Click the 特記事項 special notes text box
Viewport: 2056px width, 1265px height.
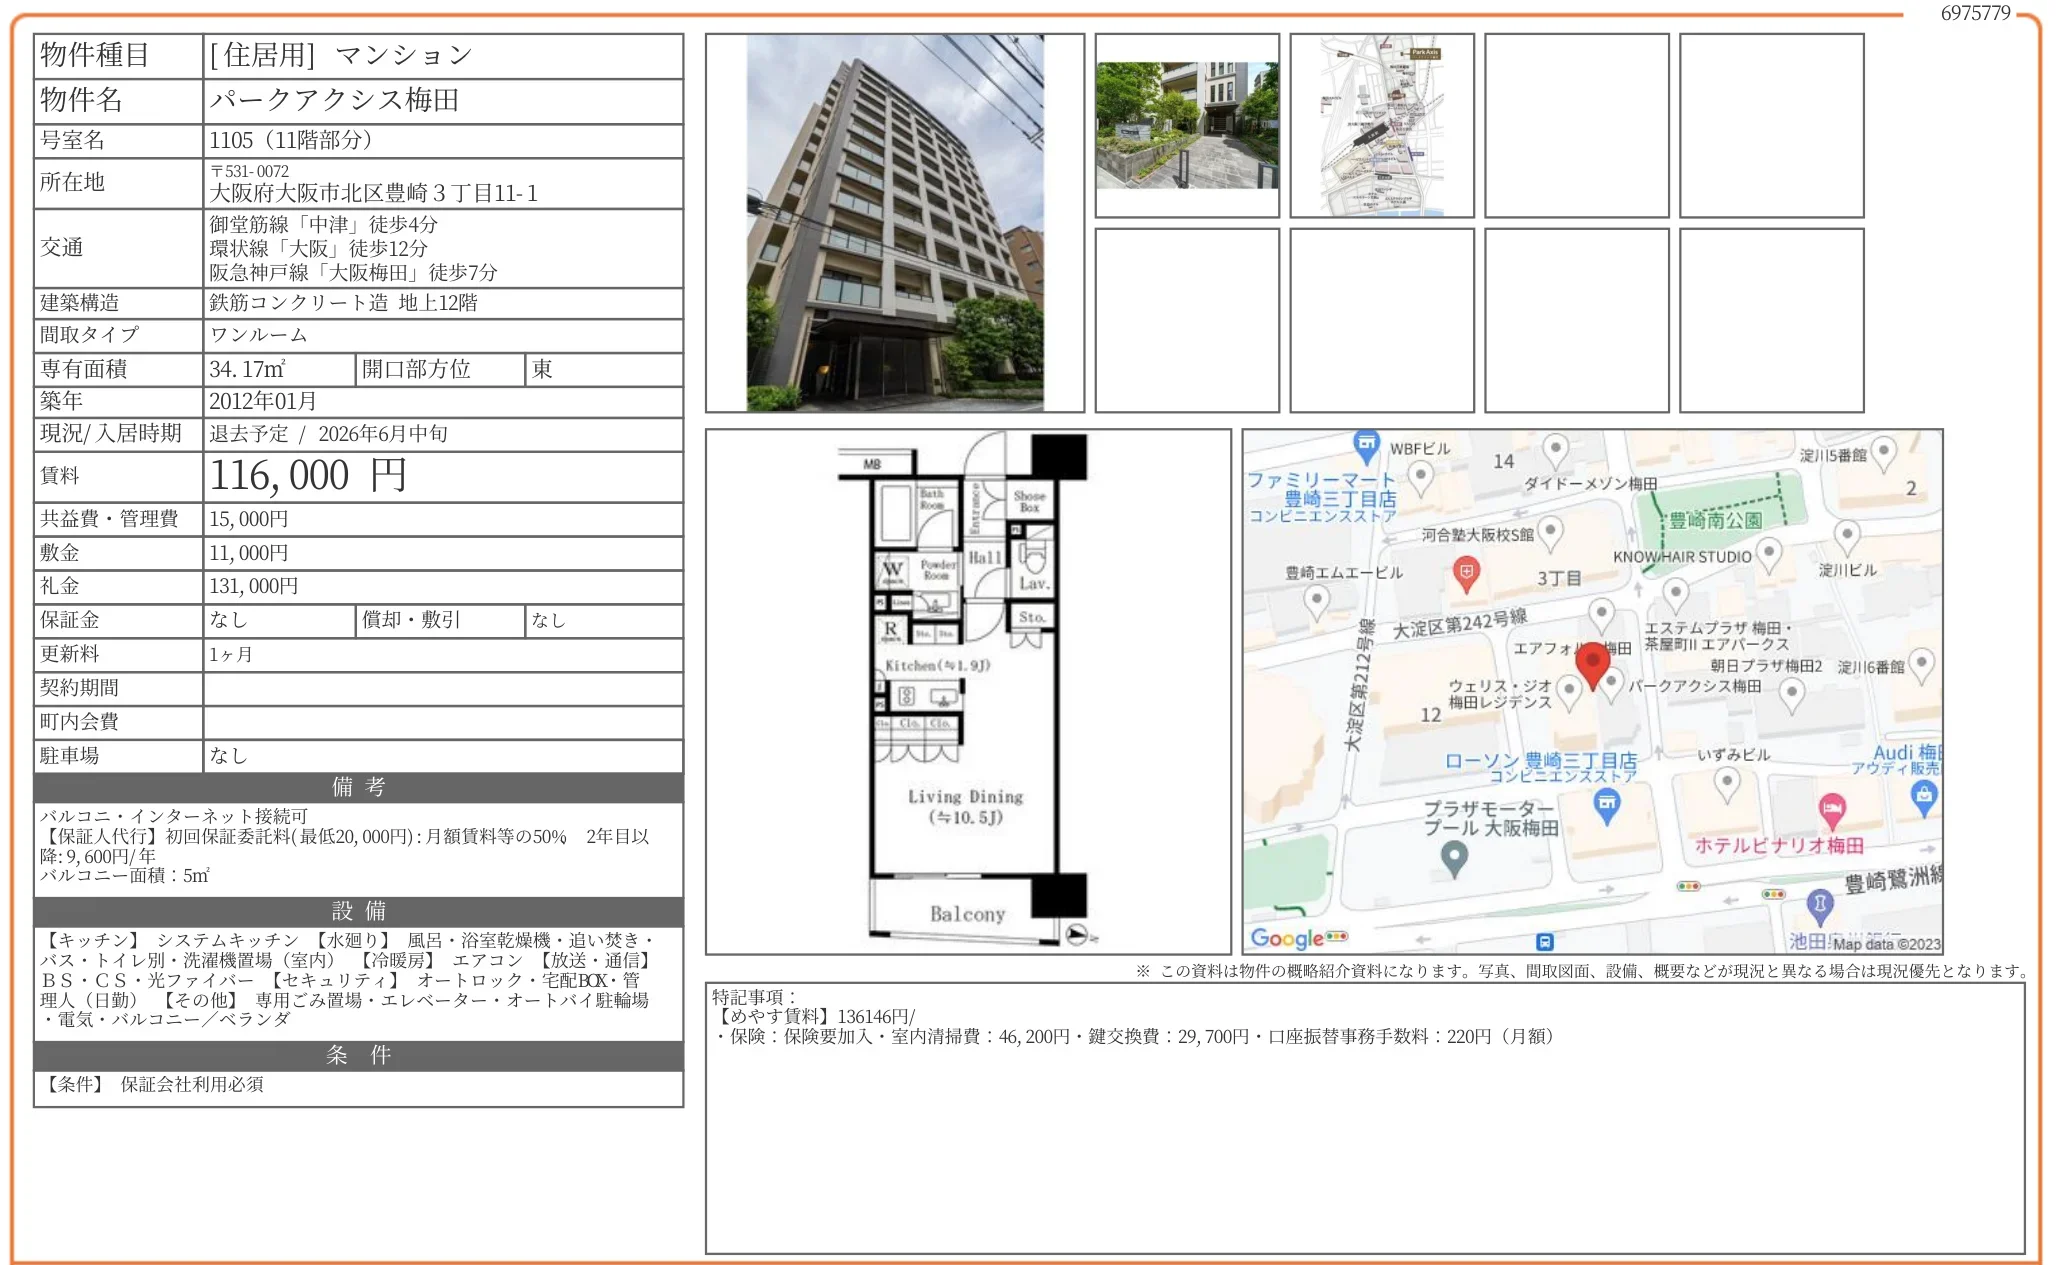click(x=1364, y=1117)
